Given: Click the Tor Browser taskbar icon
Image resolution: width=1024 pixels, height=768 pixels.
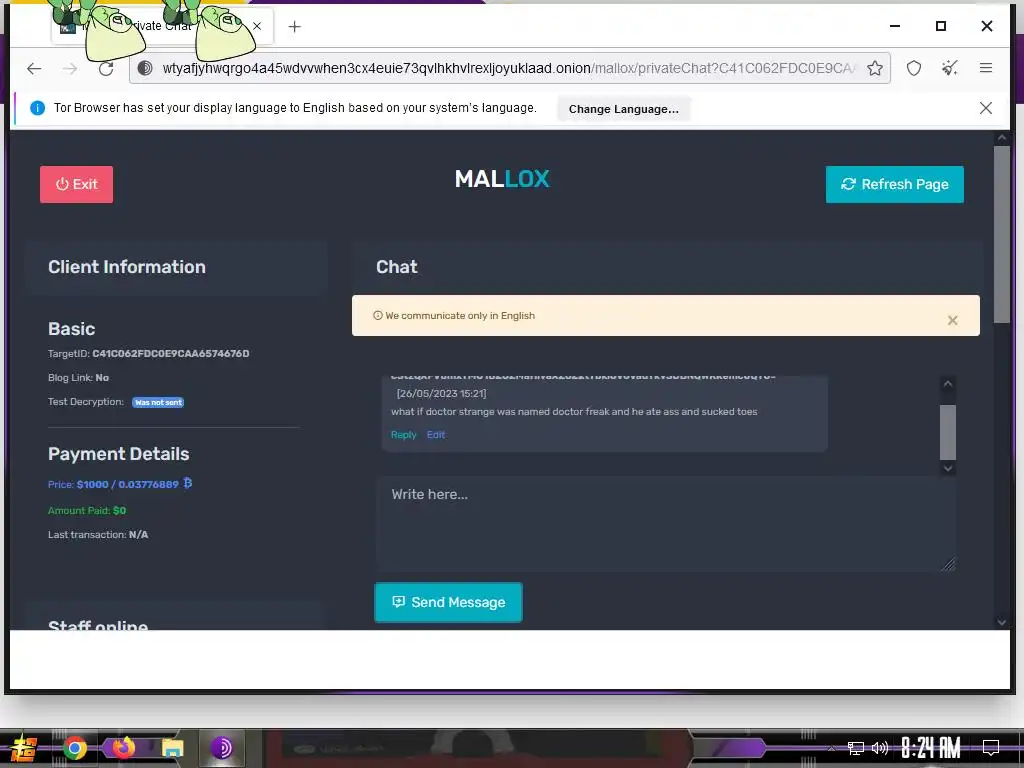Looking at the screenshot, I should click(x=222, y=748).
